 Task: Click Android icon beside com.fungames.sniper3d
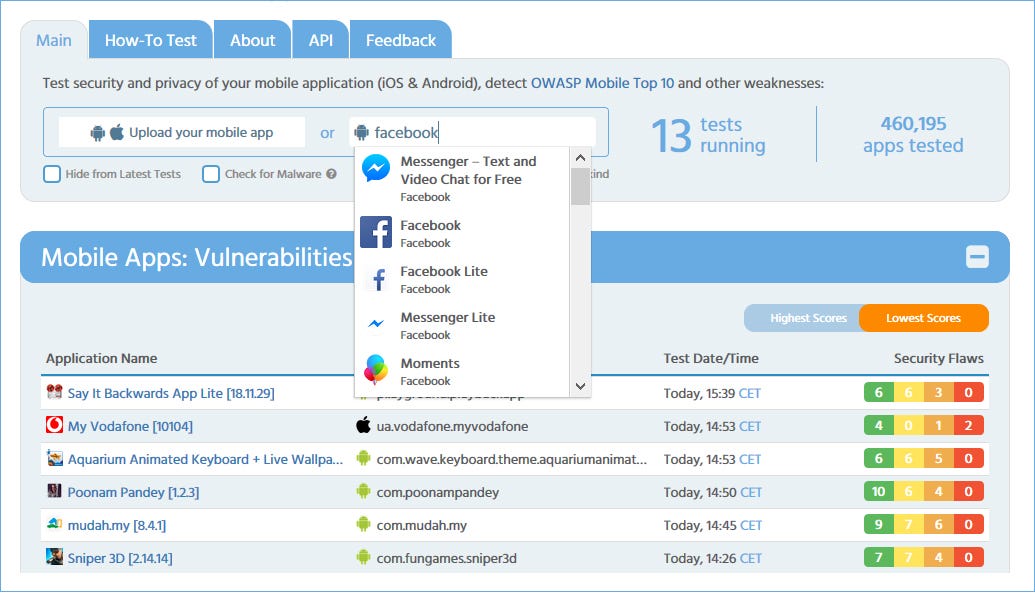coord(363,557)
